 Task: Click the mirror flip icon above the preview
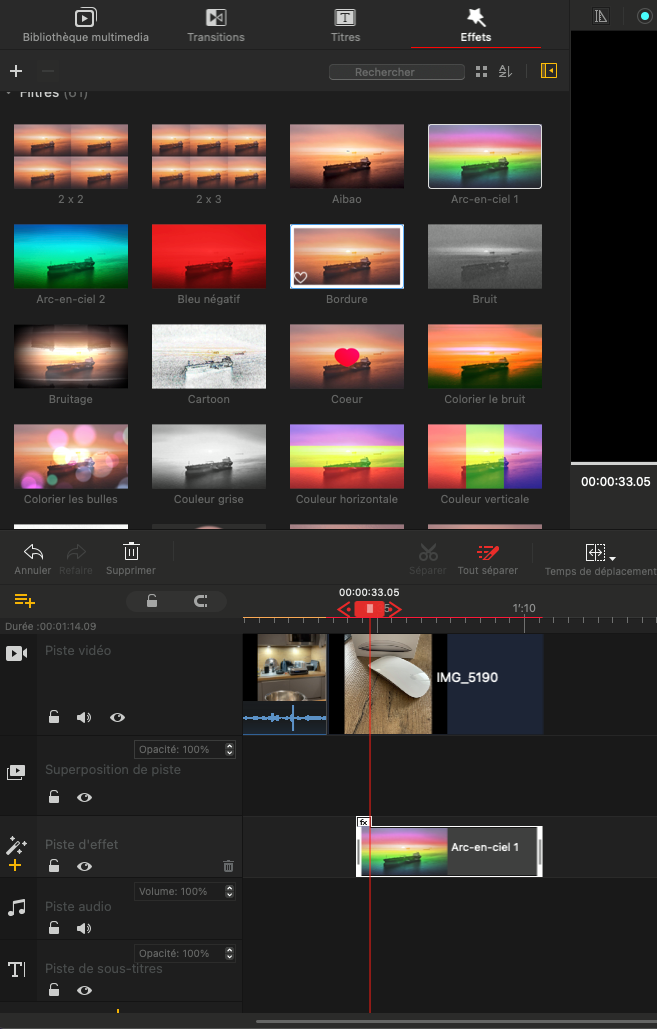coord(601,16)
